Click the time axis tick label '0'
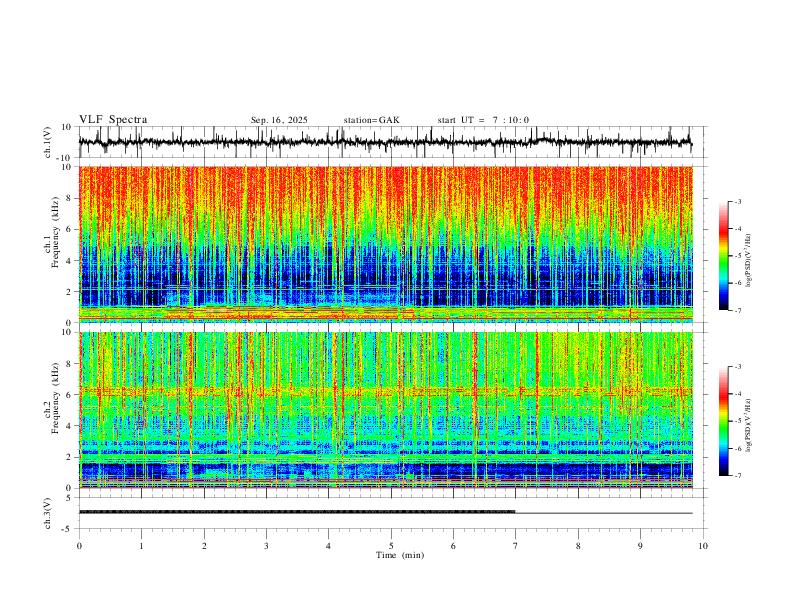This screenshot has height=612, width=792. pyautogui.click(x=79, y=546)
